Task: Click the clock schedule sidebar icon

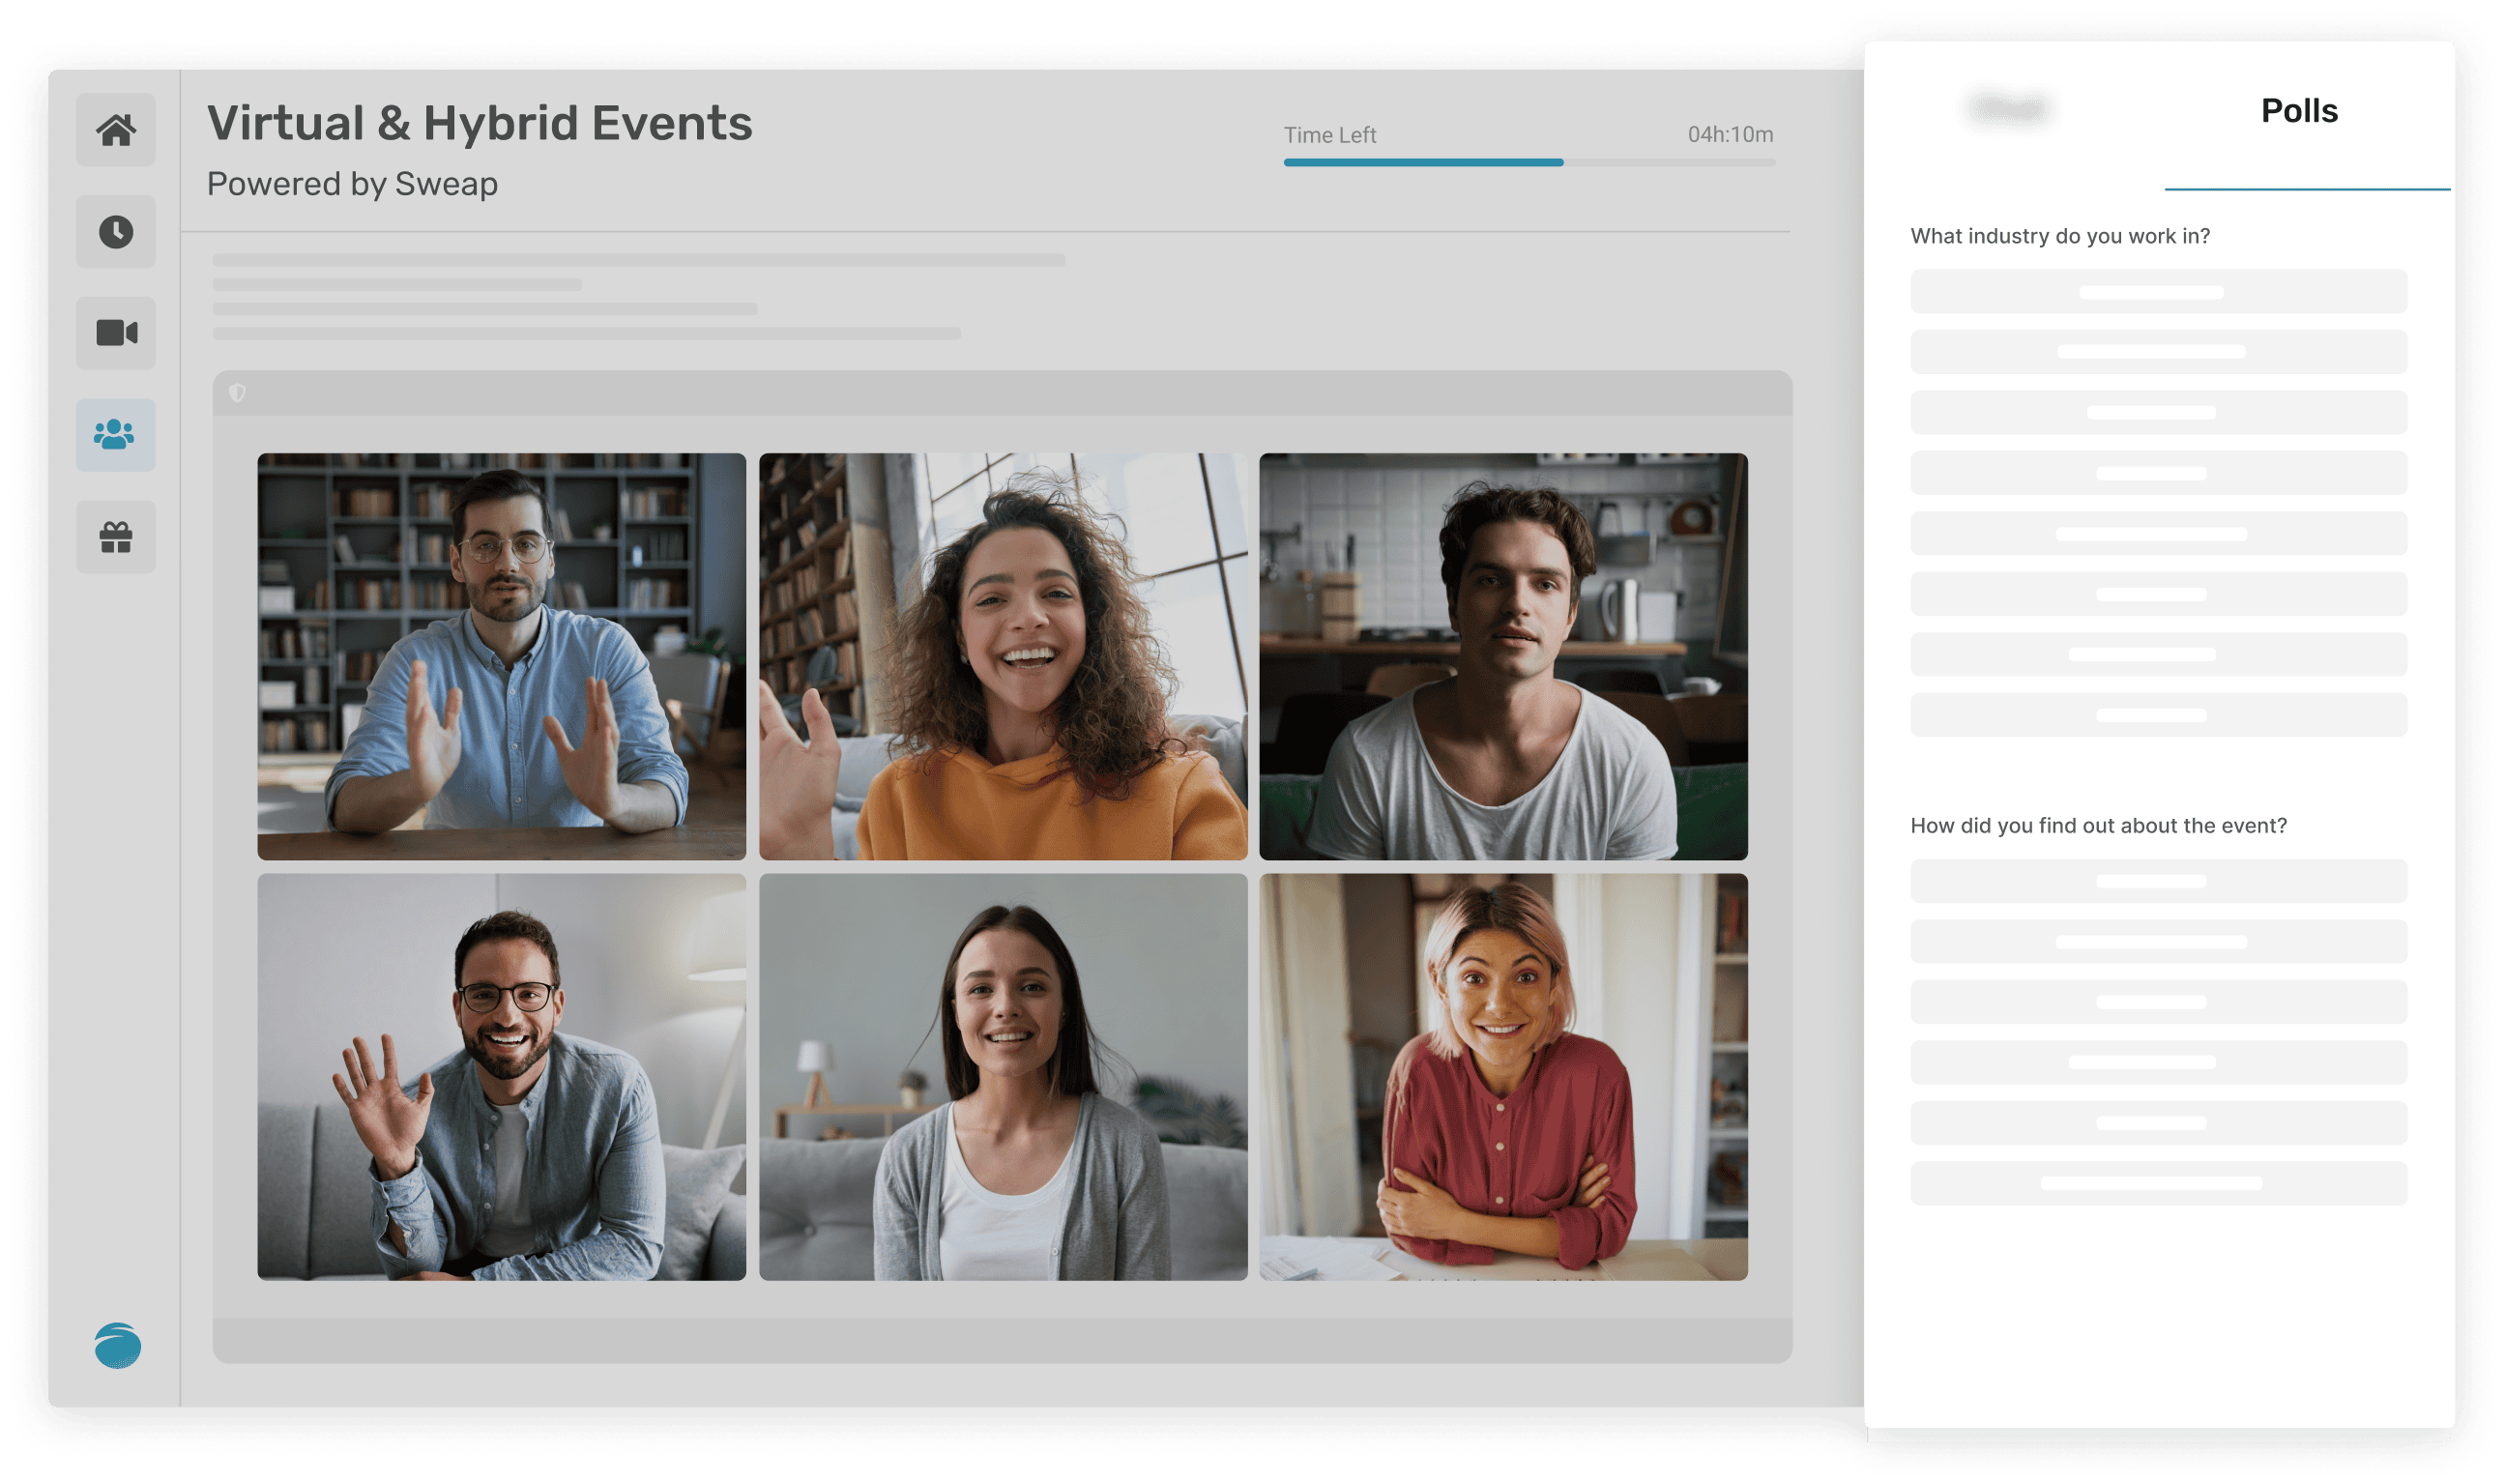Action: [116, 232]
